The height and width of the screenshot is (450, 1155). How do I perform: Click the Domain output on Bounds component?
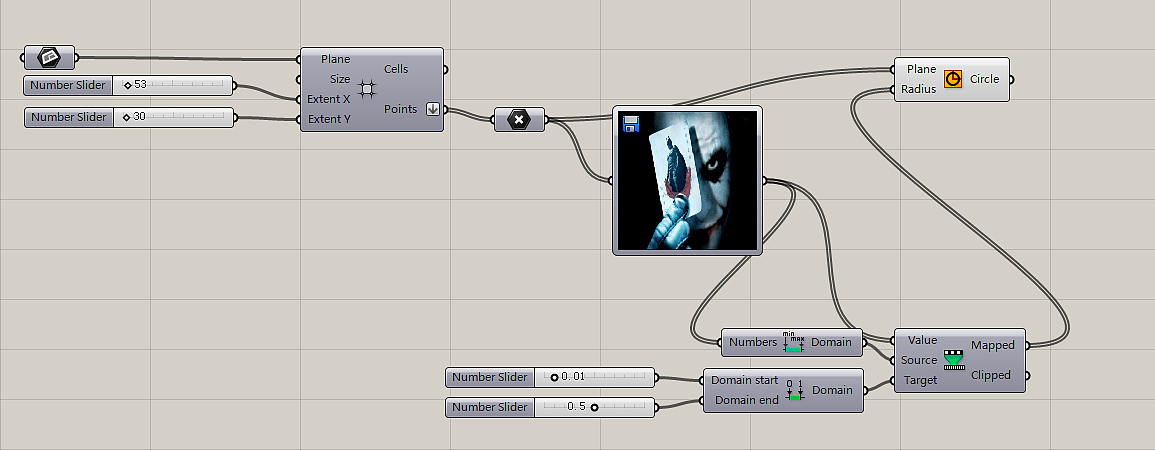pyautogui.click(x=832, y=342)
